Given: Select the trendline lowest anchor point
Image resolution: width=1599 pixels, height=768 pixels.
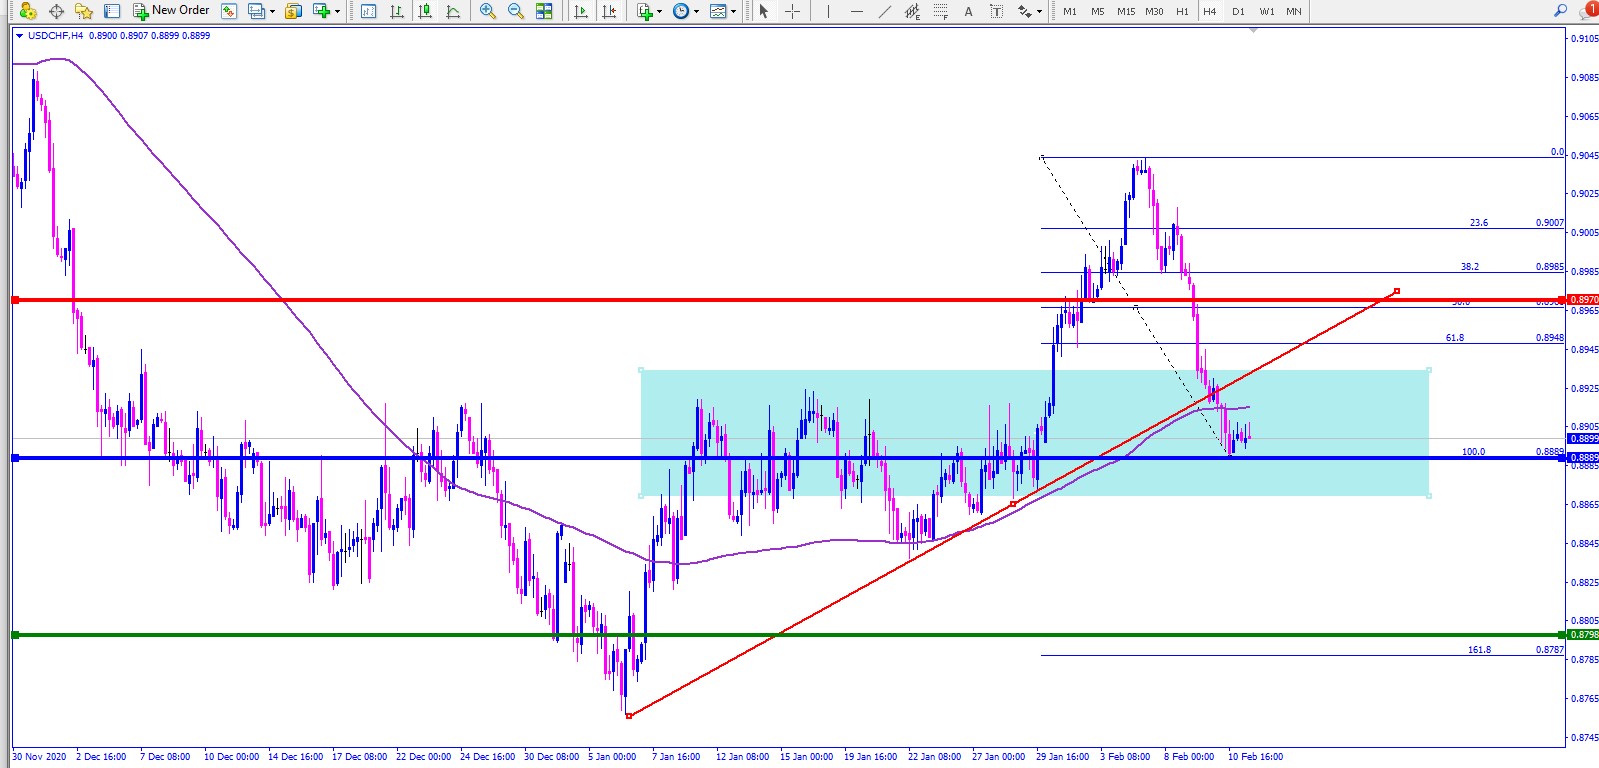Looking at the screenshot, I should pos(628,716).
